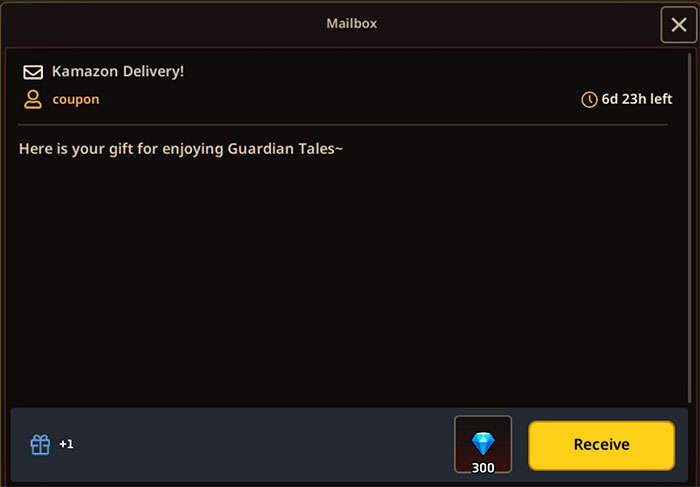
Task: Select the +1 attachment count
Action: click(x=67, y=444)
